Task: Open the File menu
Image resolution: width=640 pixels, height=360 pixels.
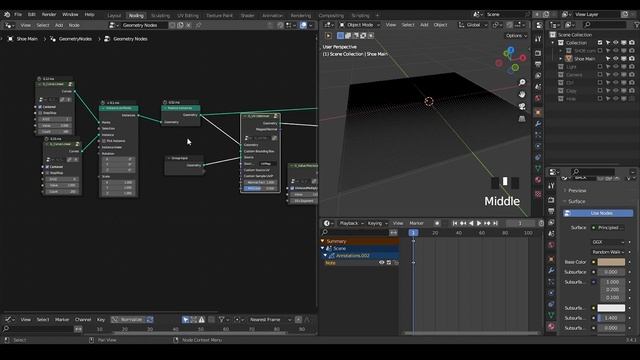Action: point(18,14)
